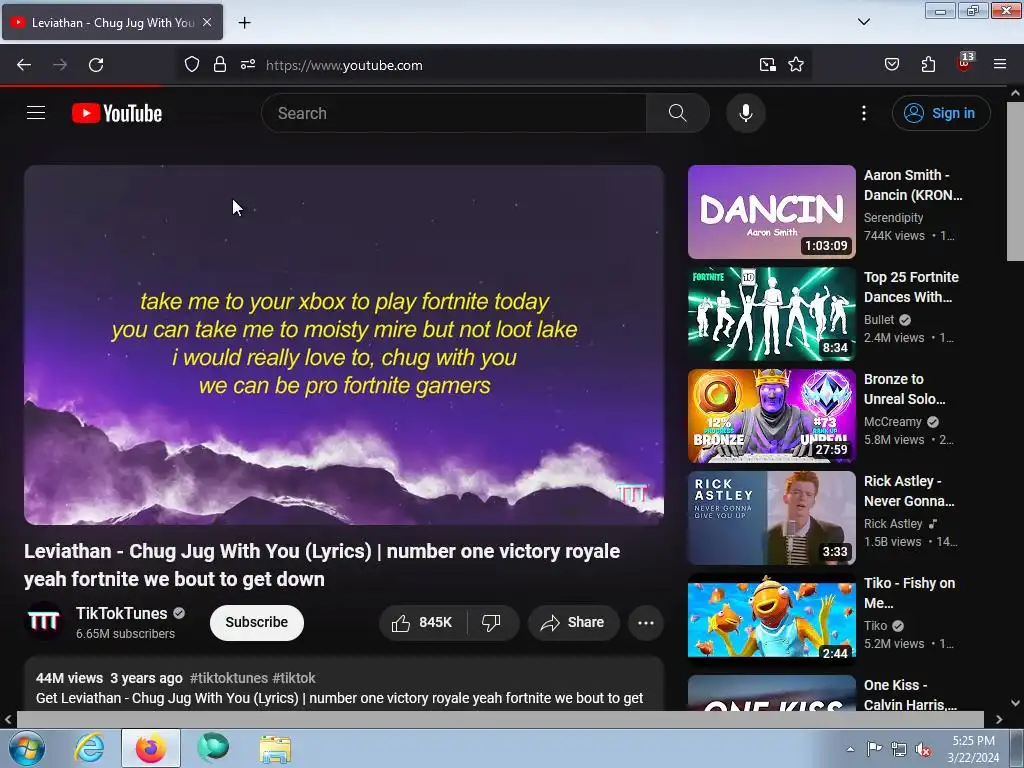
Task: Dislike the video with thumbs down
Action: click(x=492, y=622)
